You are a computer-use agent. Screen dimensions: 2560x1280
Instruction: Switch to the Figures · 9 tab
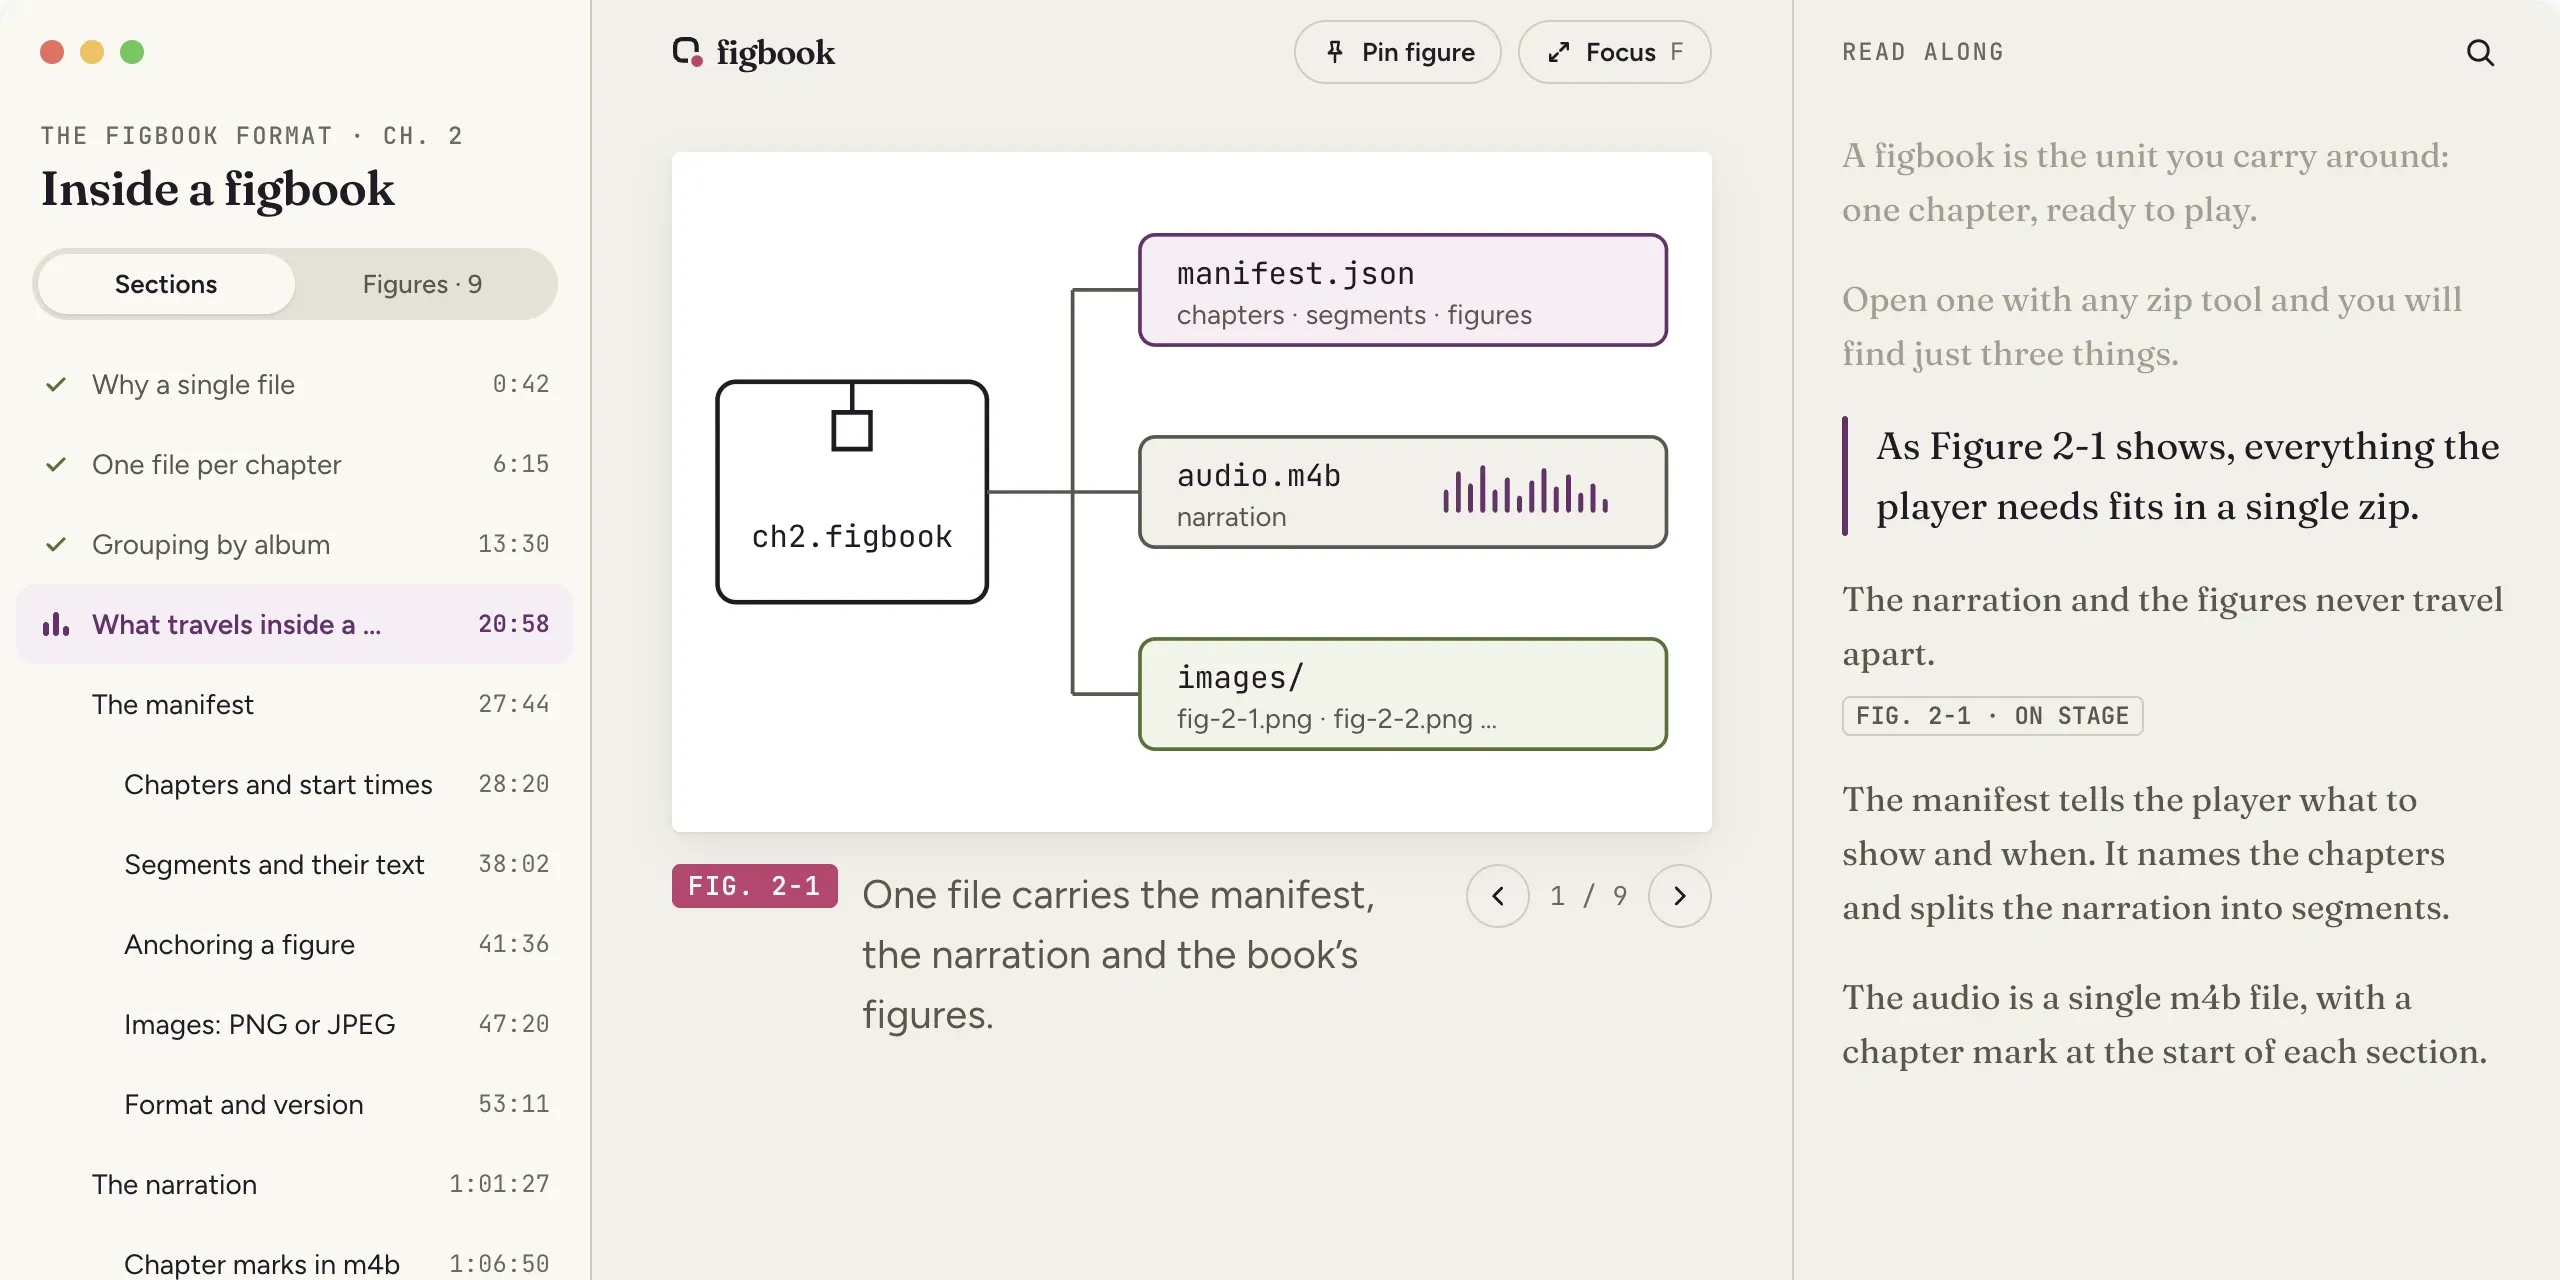tap(422, 284)
